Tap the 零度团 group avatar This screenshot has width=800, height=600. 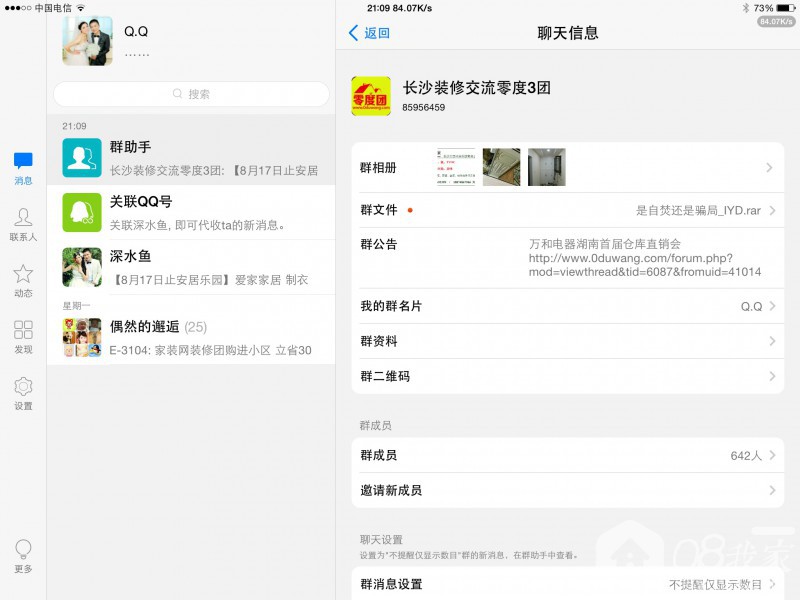pos(371,96)
